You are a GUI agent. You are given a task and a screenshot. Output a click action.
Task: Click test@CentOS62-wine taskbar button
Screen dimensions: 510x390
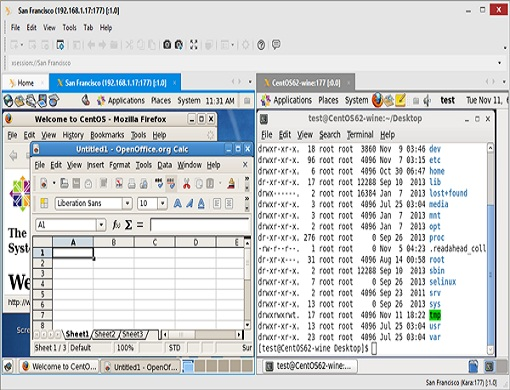click(310, 366)
